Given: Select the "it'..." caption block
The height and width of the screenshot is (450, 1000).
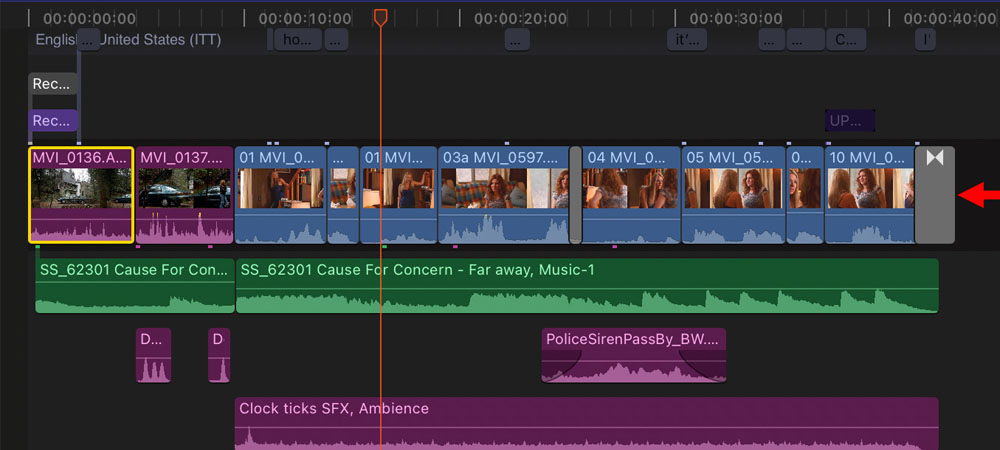Looking at the screenshot, I should [x=687, y=40].
